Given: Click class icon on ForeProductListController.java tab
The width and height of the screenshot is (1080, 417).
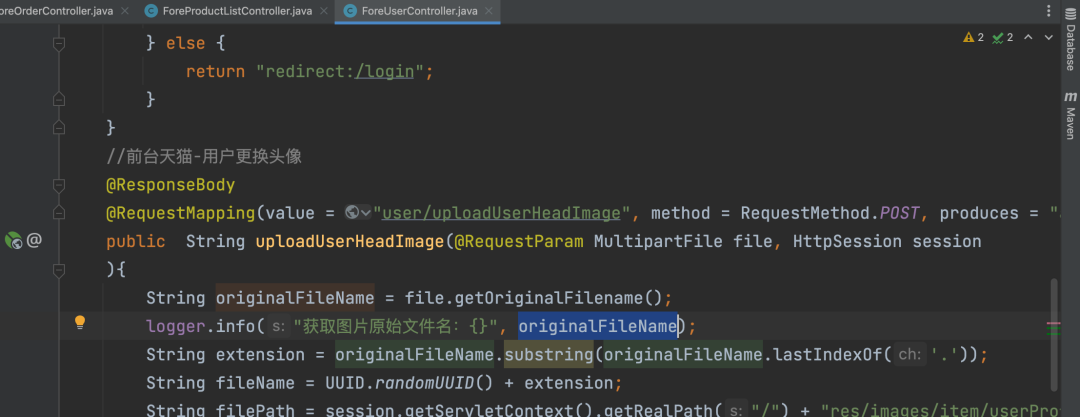Looking at the screenshot, I should tap(151, 11).
